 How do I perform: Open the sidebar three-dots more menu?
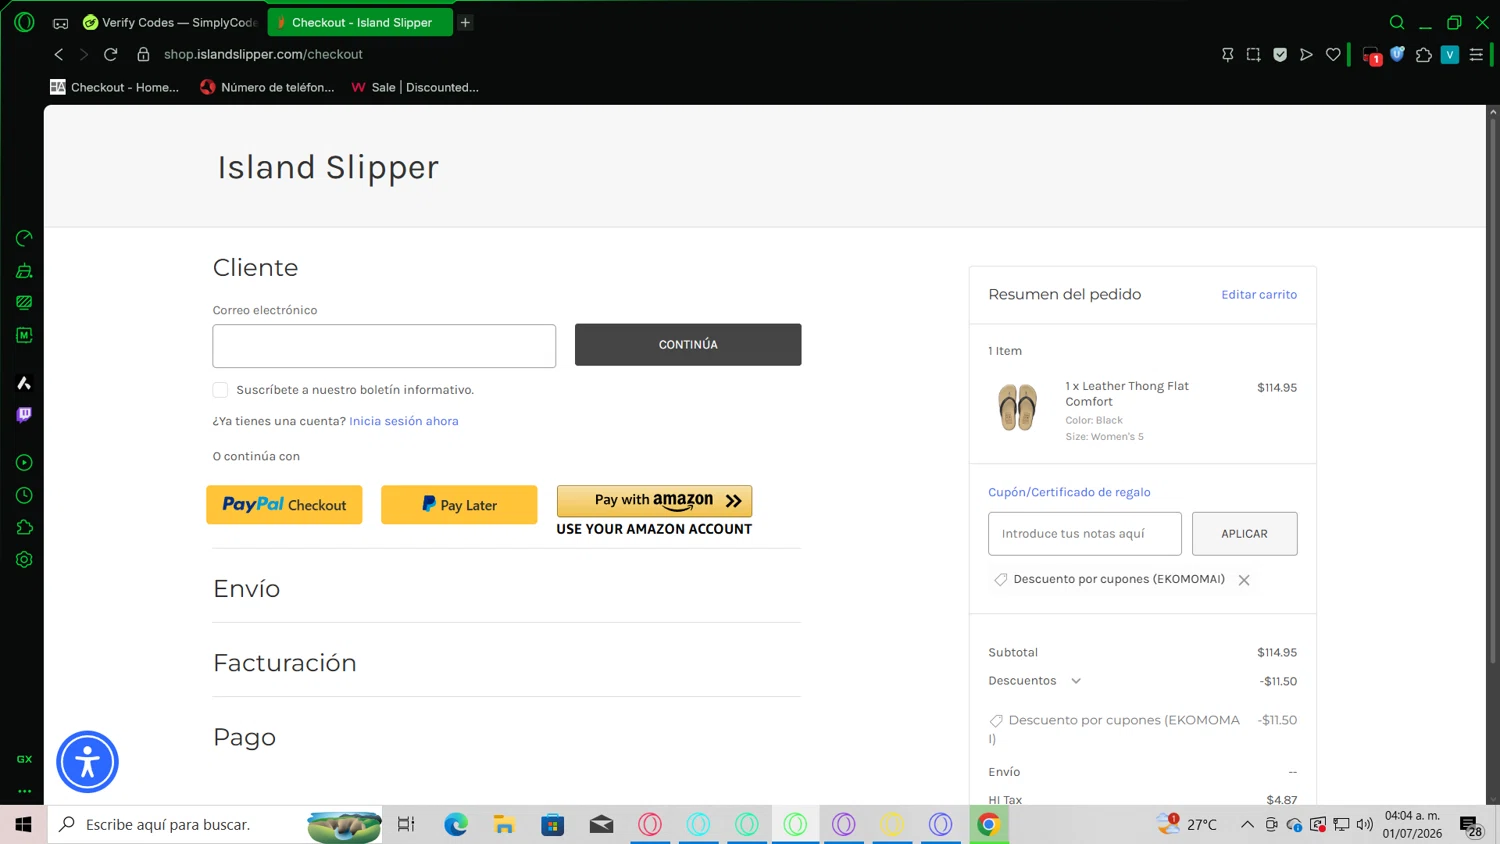coord(24,791)
